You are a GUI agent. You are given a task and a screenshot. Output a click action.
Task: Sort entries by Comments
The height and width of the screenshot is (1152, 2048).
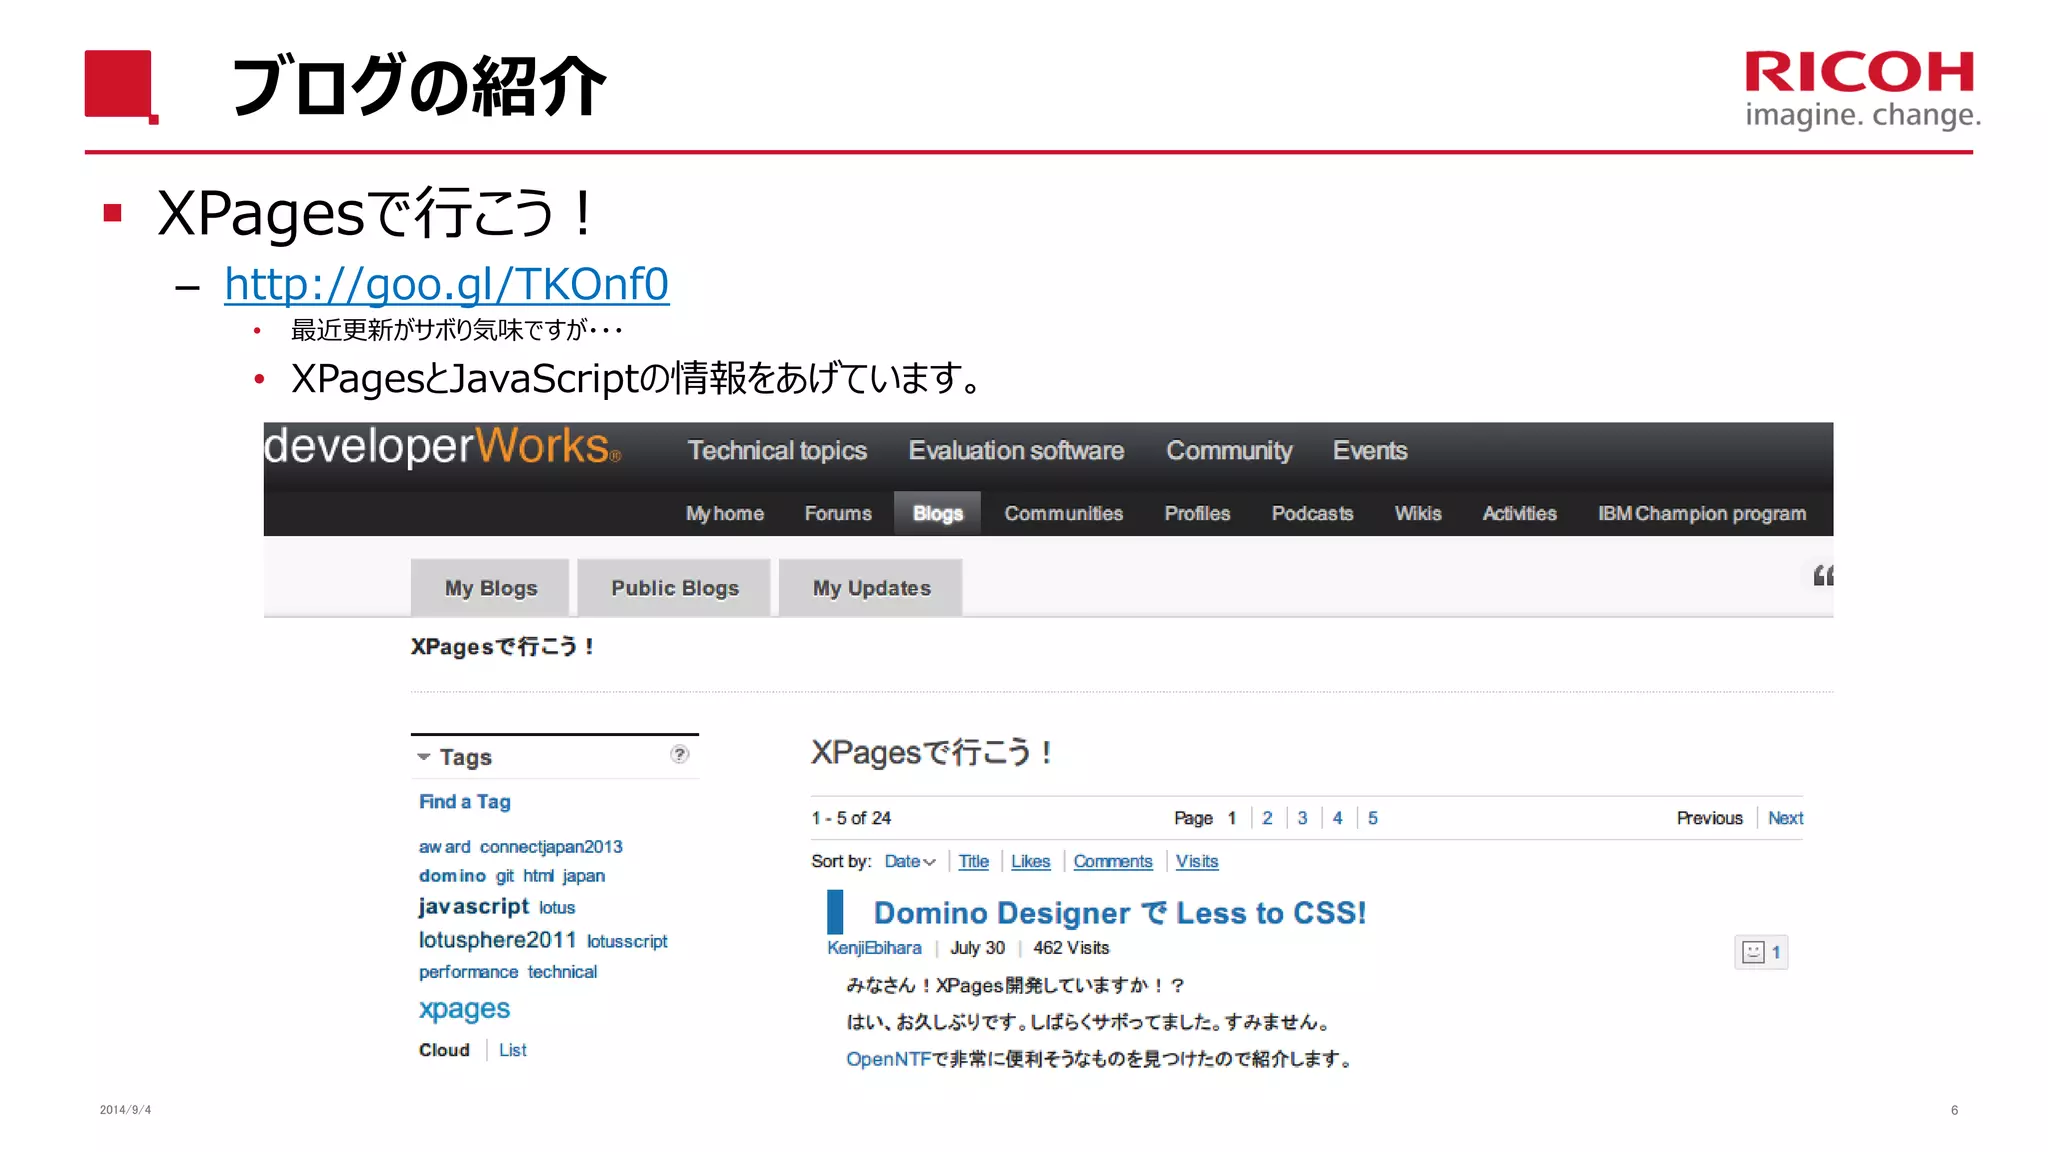click(1113, 861)
